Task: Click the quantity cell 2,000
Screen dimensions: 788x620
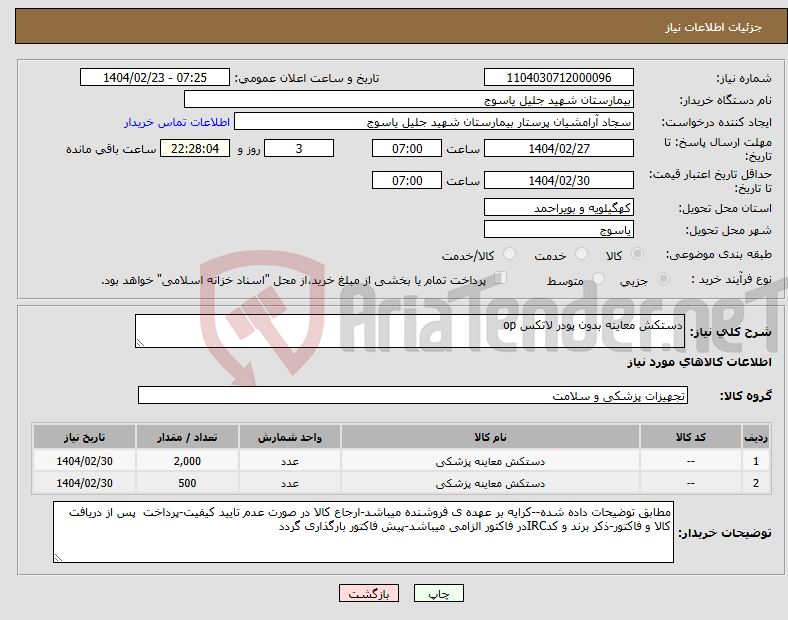Action: pyautogui.click(x=187, y=461)
